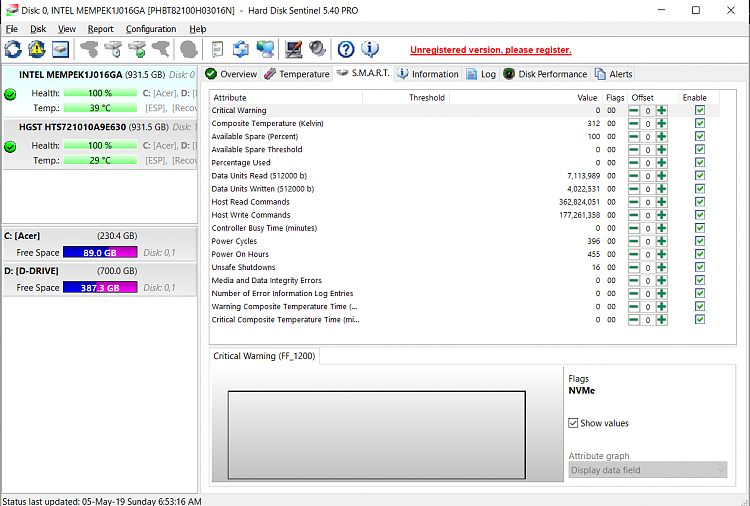The height and width of the screenshot is (506, 750).
Task: Uncheck the Show values checkbox
Action: 573,423
